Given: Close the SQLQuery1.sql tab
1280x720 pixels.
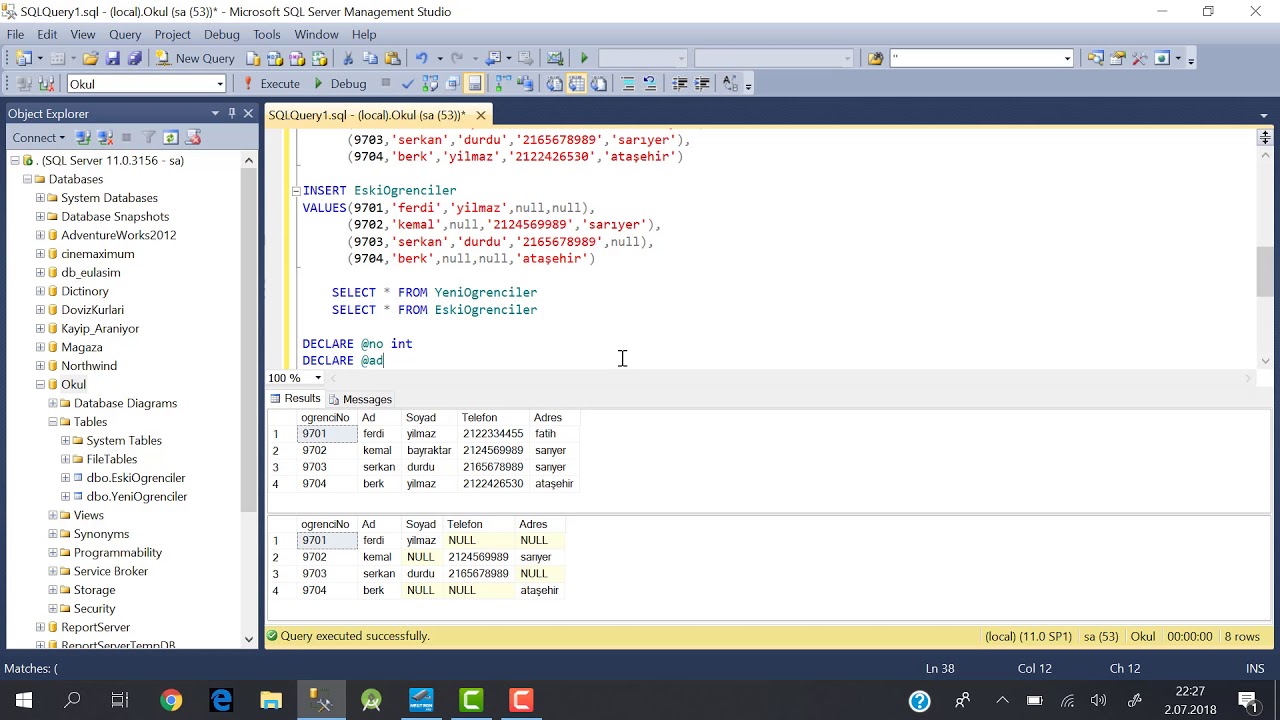Looking at the screenshot, I should tap(481, 115).
